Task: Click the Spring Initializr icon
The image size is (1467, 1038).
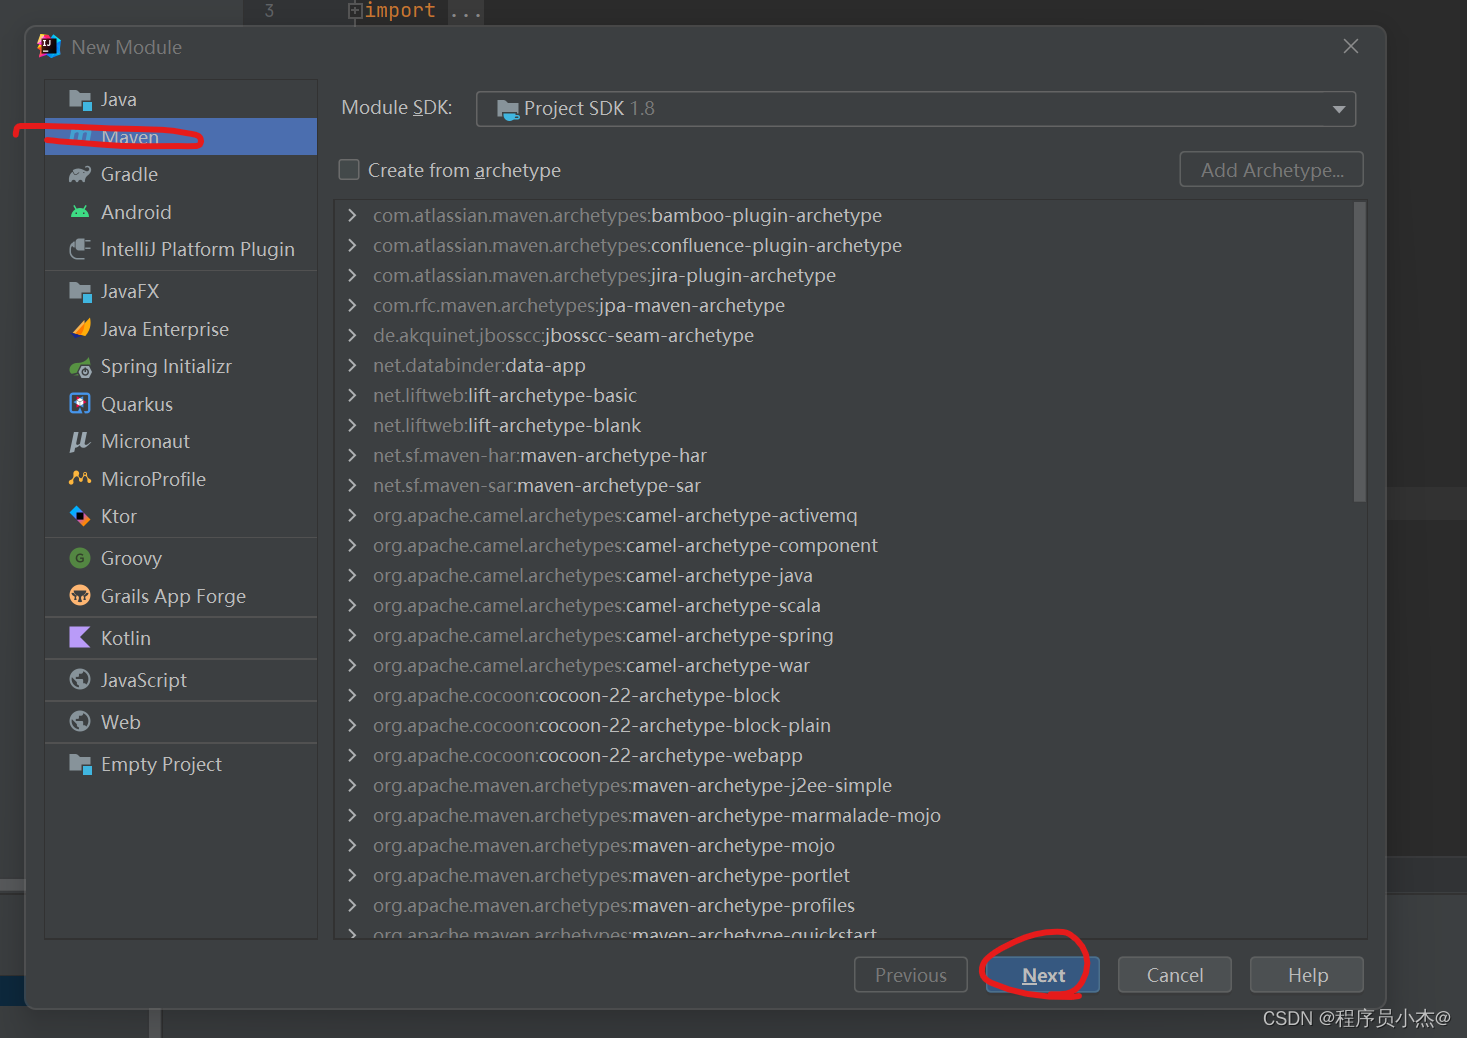Action: (x=80, y=367)
